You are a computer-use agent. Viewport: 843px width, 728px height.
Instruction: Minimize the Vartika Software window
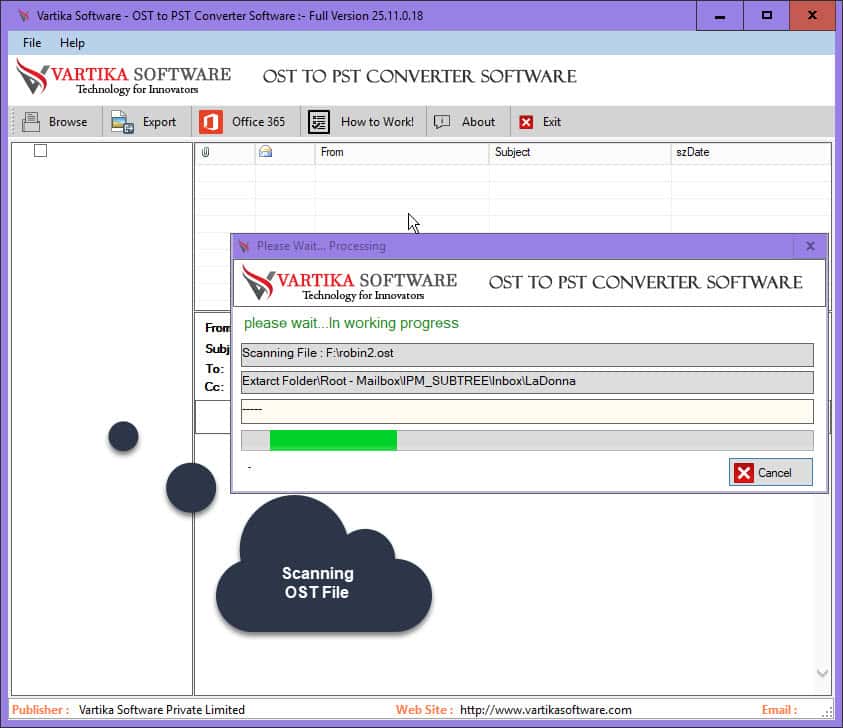coord(720,16)
